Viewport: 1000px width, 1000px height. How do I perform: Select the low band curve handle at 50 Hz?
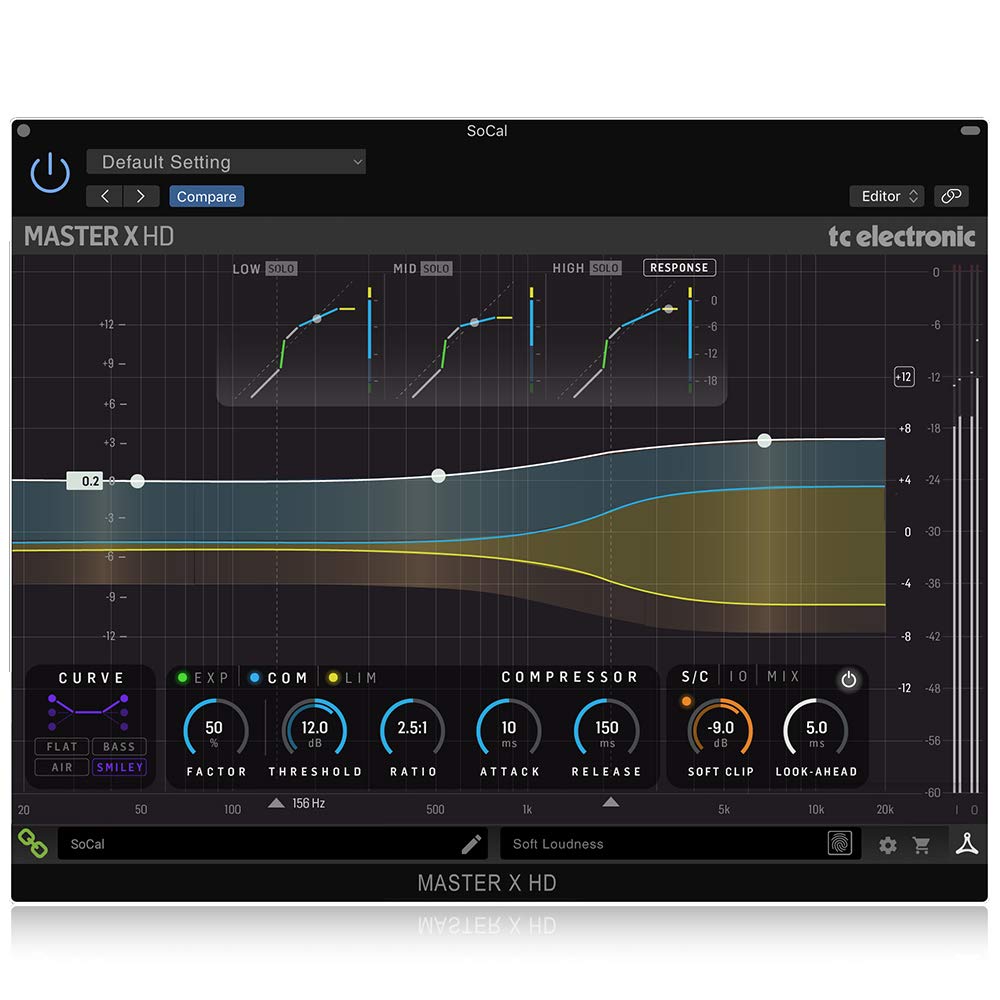pos(137,482)
